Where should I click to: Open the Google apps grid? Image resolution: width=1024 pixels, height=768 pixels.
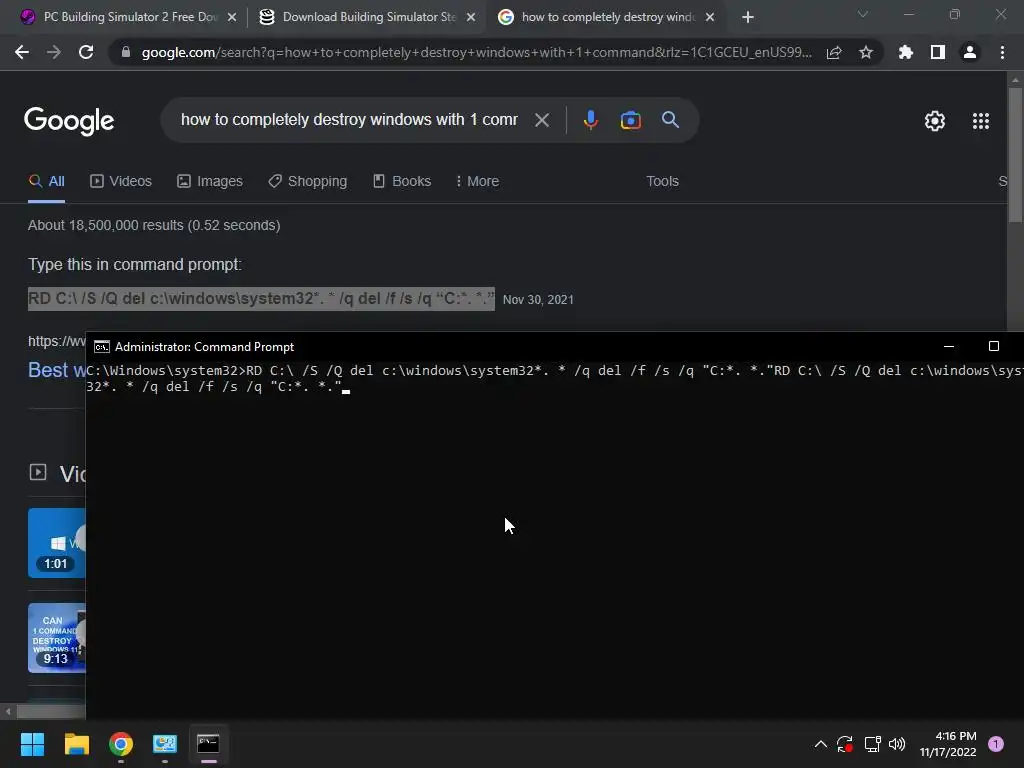click(x=981, y=121)
